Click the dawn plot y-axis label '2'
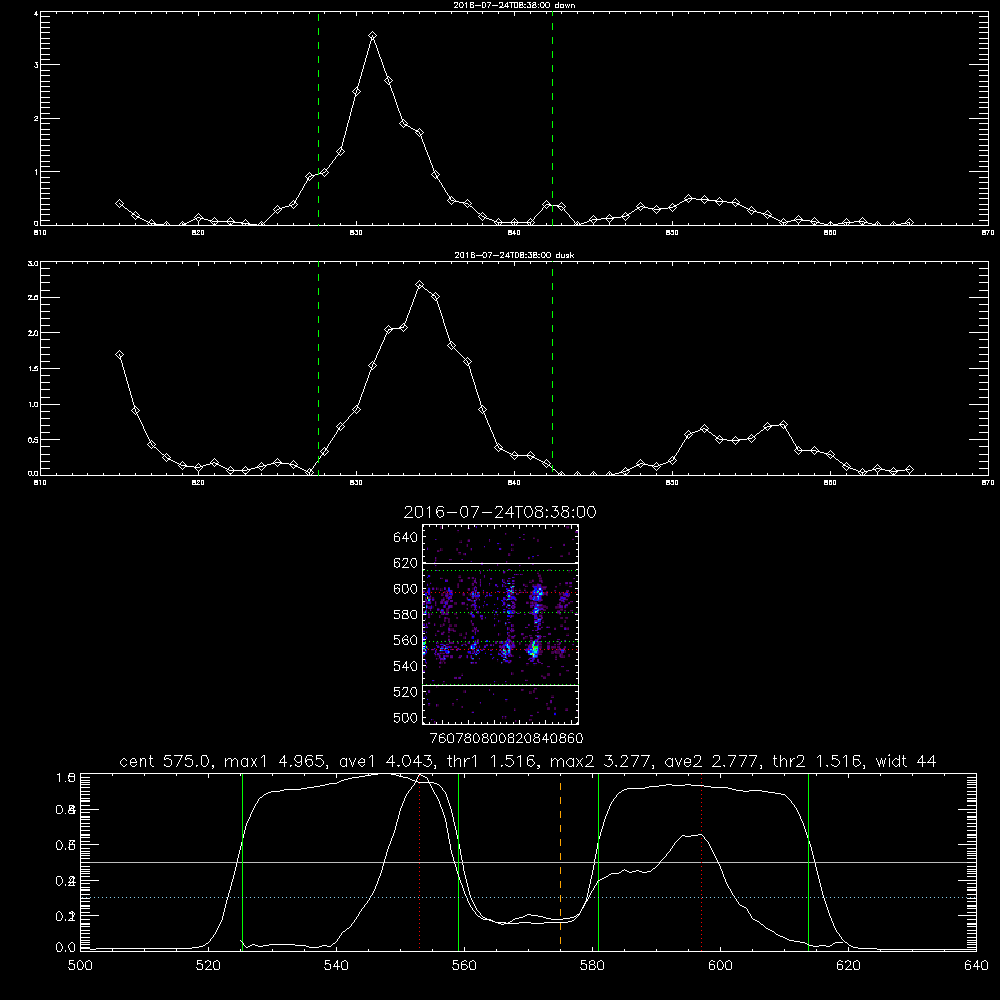Viewport: 1000px width, 1000px height. 36,119
